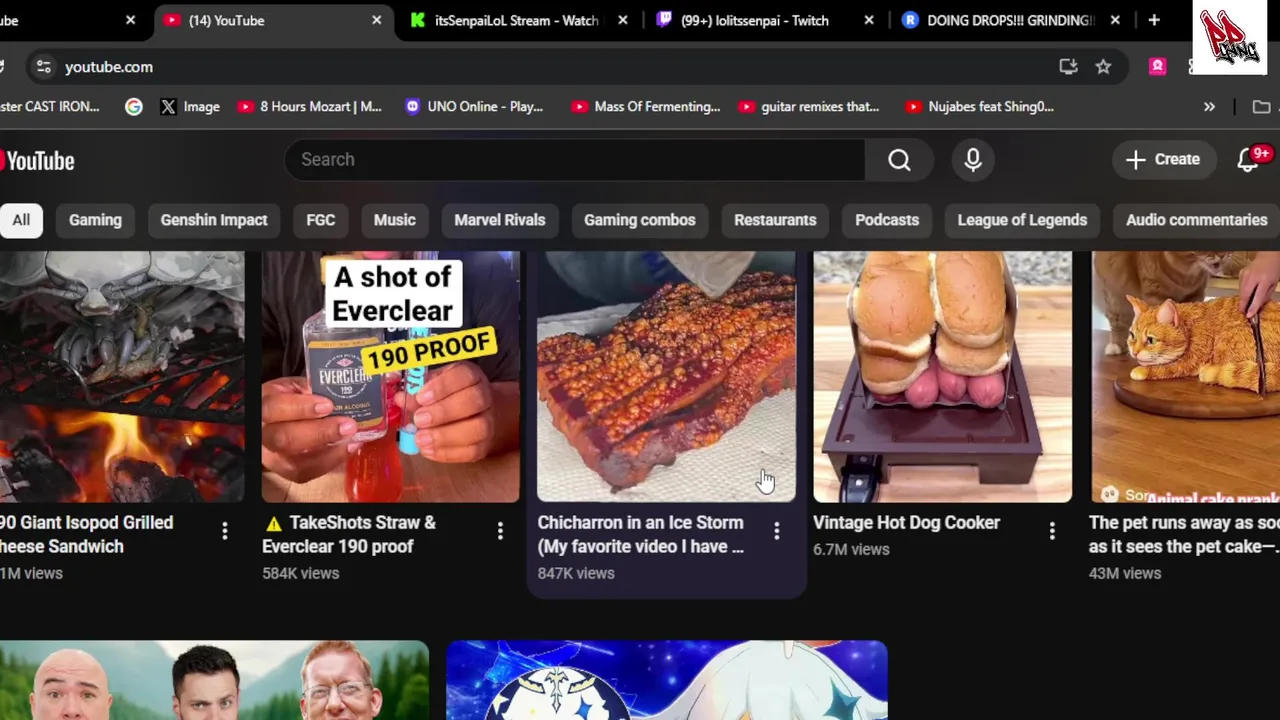Open the Chicharron in an Ice Storm thumbnail
The height and width of the screenshot is (720, 1280).
coord(666,376)
